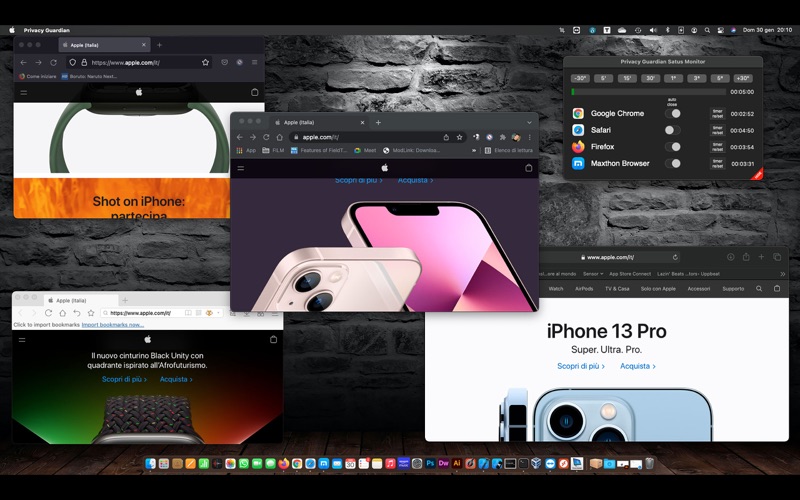This screenshot has width=800, height=500.
Task: Open the Firefox hamburger menu
Action: click(x=254, y=62)
